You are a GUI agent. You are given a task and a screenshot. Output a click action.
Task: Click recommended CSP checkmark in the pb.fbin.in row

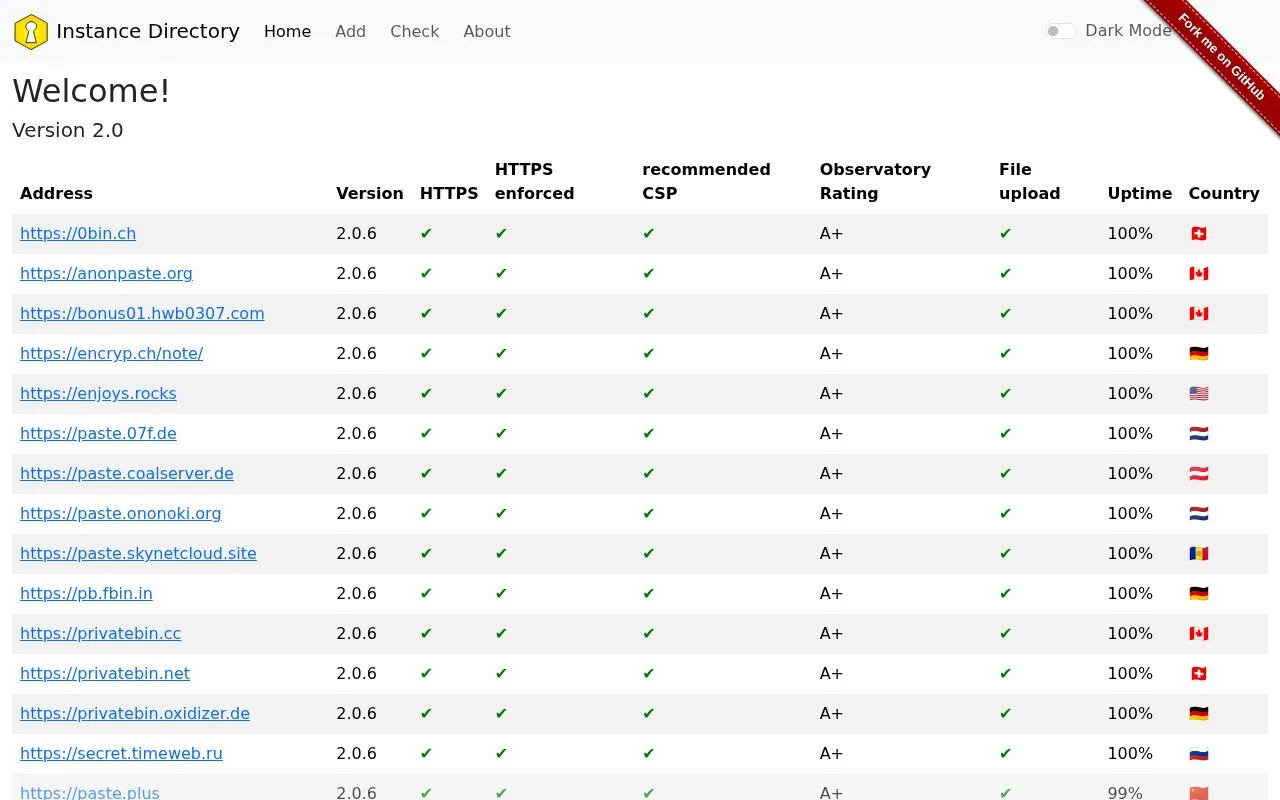click(648, 593)
